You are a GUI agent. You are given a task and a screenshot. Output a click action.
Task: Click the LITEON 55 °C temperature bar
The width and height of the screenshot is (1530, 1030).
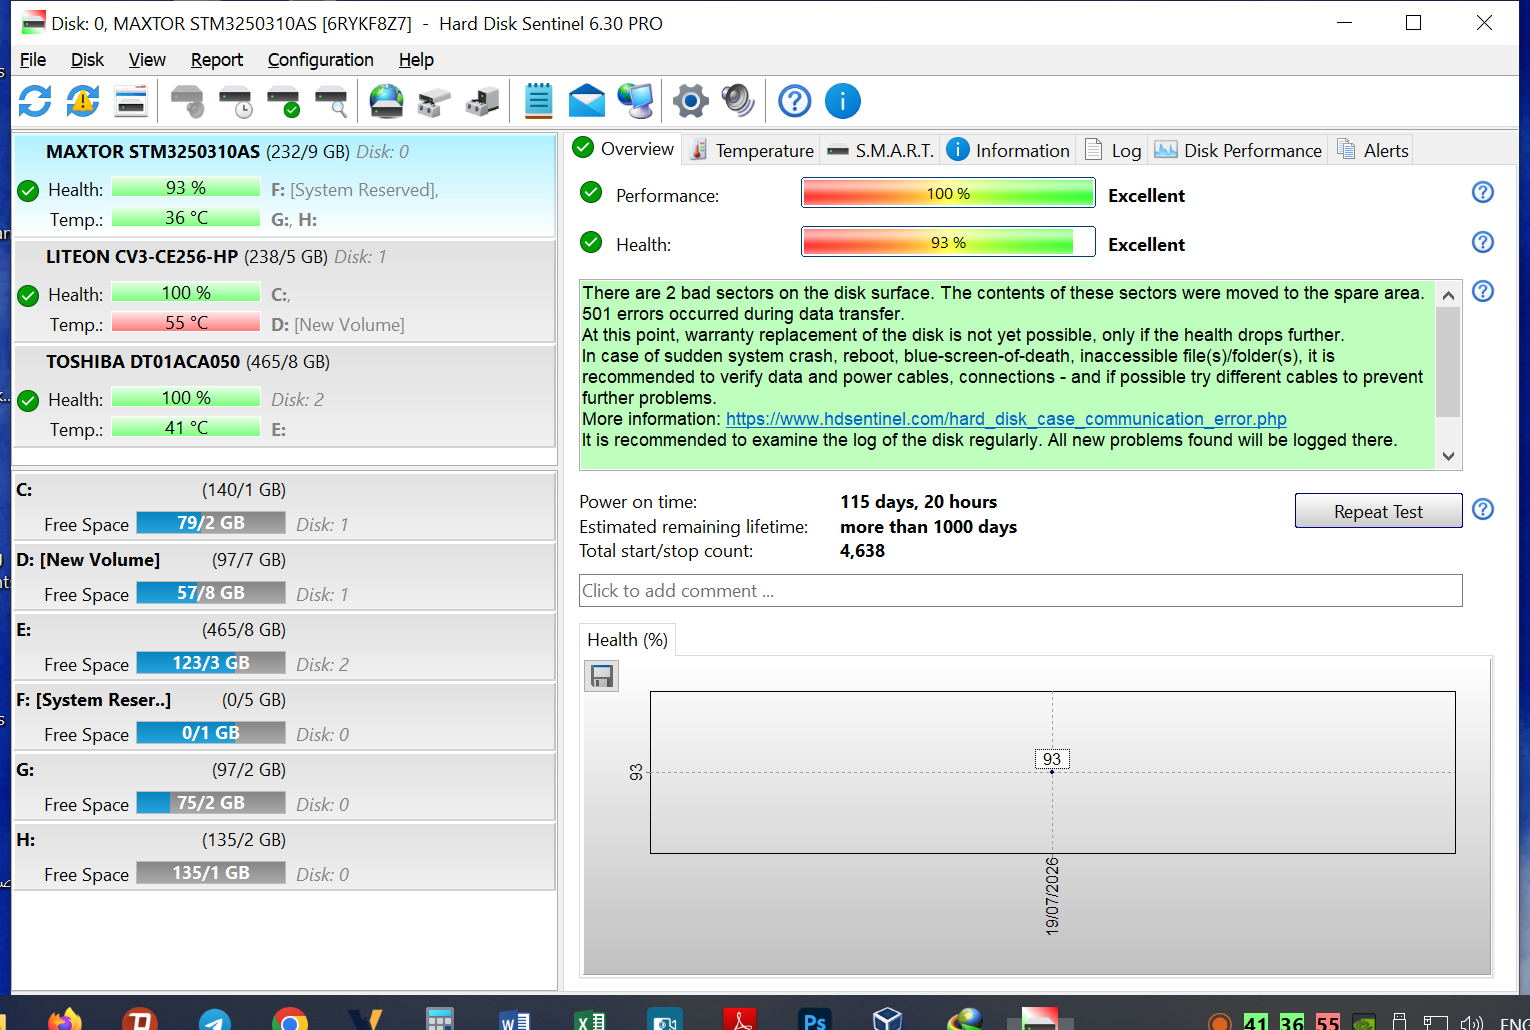tap(186, 323)
